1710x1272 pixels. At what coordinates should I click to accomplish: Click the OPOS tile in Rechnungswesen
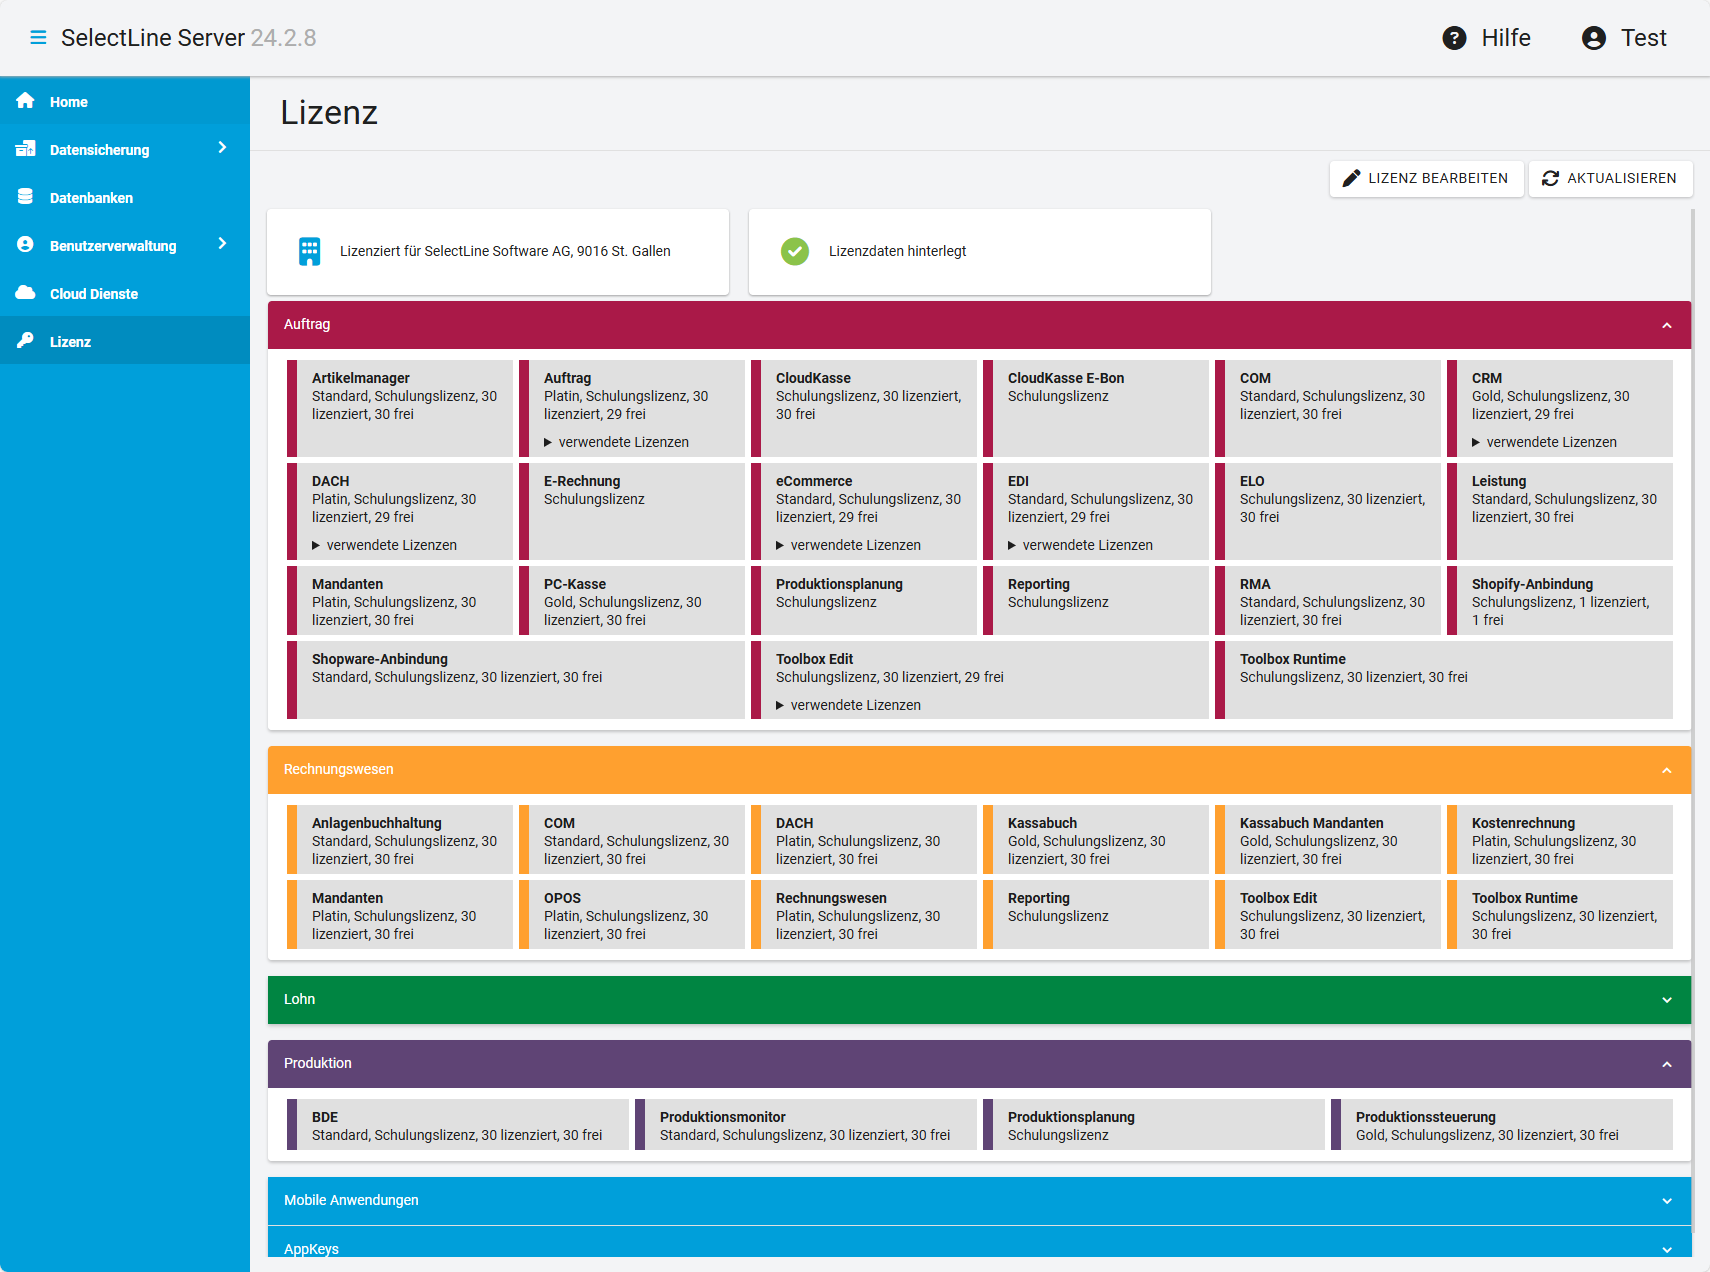[632, 914]
